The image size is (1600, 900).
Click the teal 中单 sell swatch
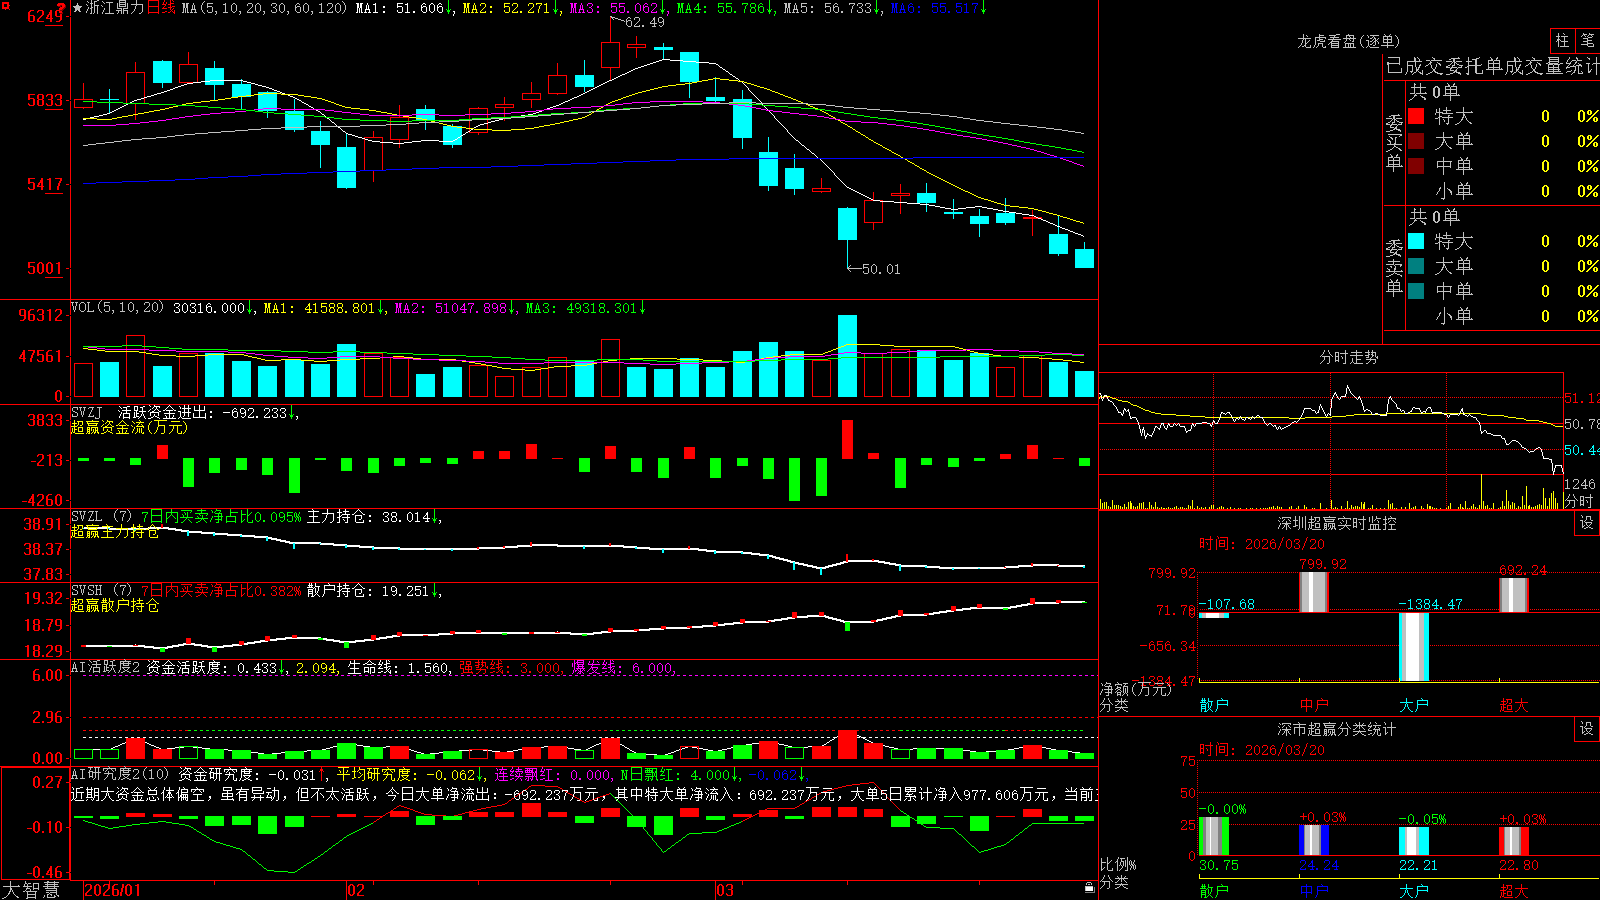click(1416, 291)
